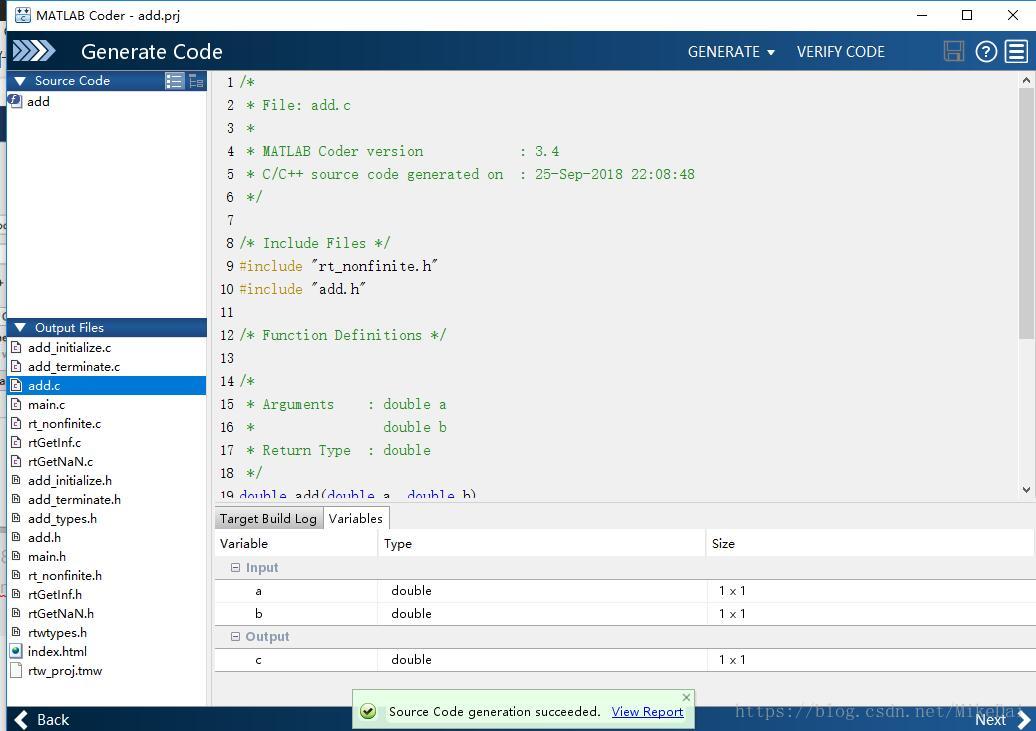The width and height of the screenshot is (1036, 731).
Task: Collapse the Output Files panel
Action: (x=20, y=327)
